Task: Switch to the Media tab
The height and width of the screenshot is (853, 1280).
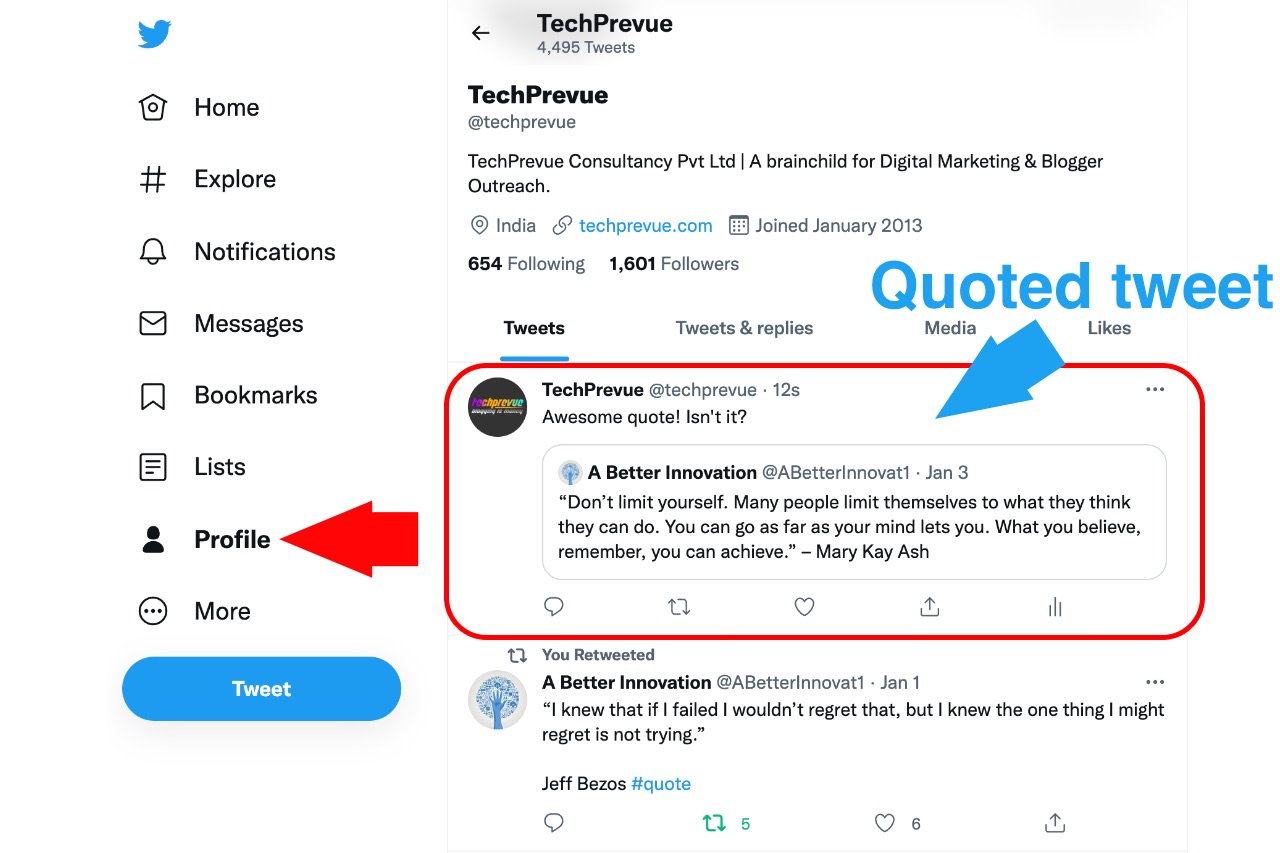Action: (950, 328)
